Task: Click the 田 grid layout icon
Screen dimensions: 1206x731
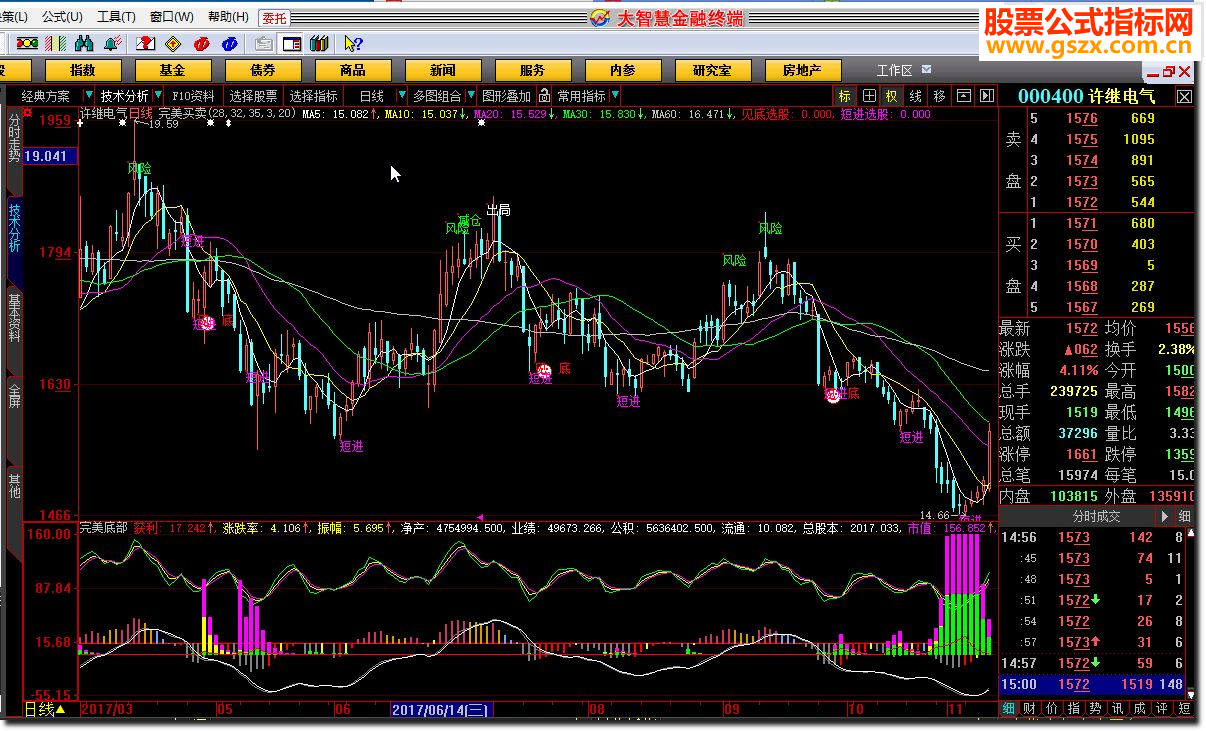Action: tap(868, 96)
